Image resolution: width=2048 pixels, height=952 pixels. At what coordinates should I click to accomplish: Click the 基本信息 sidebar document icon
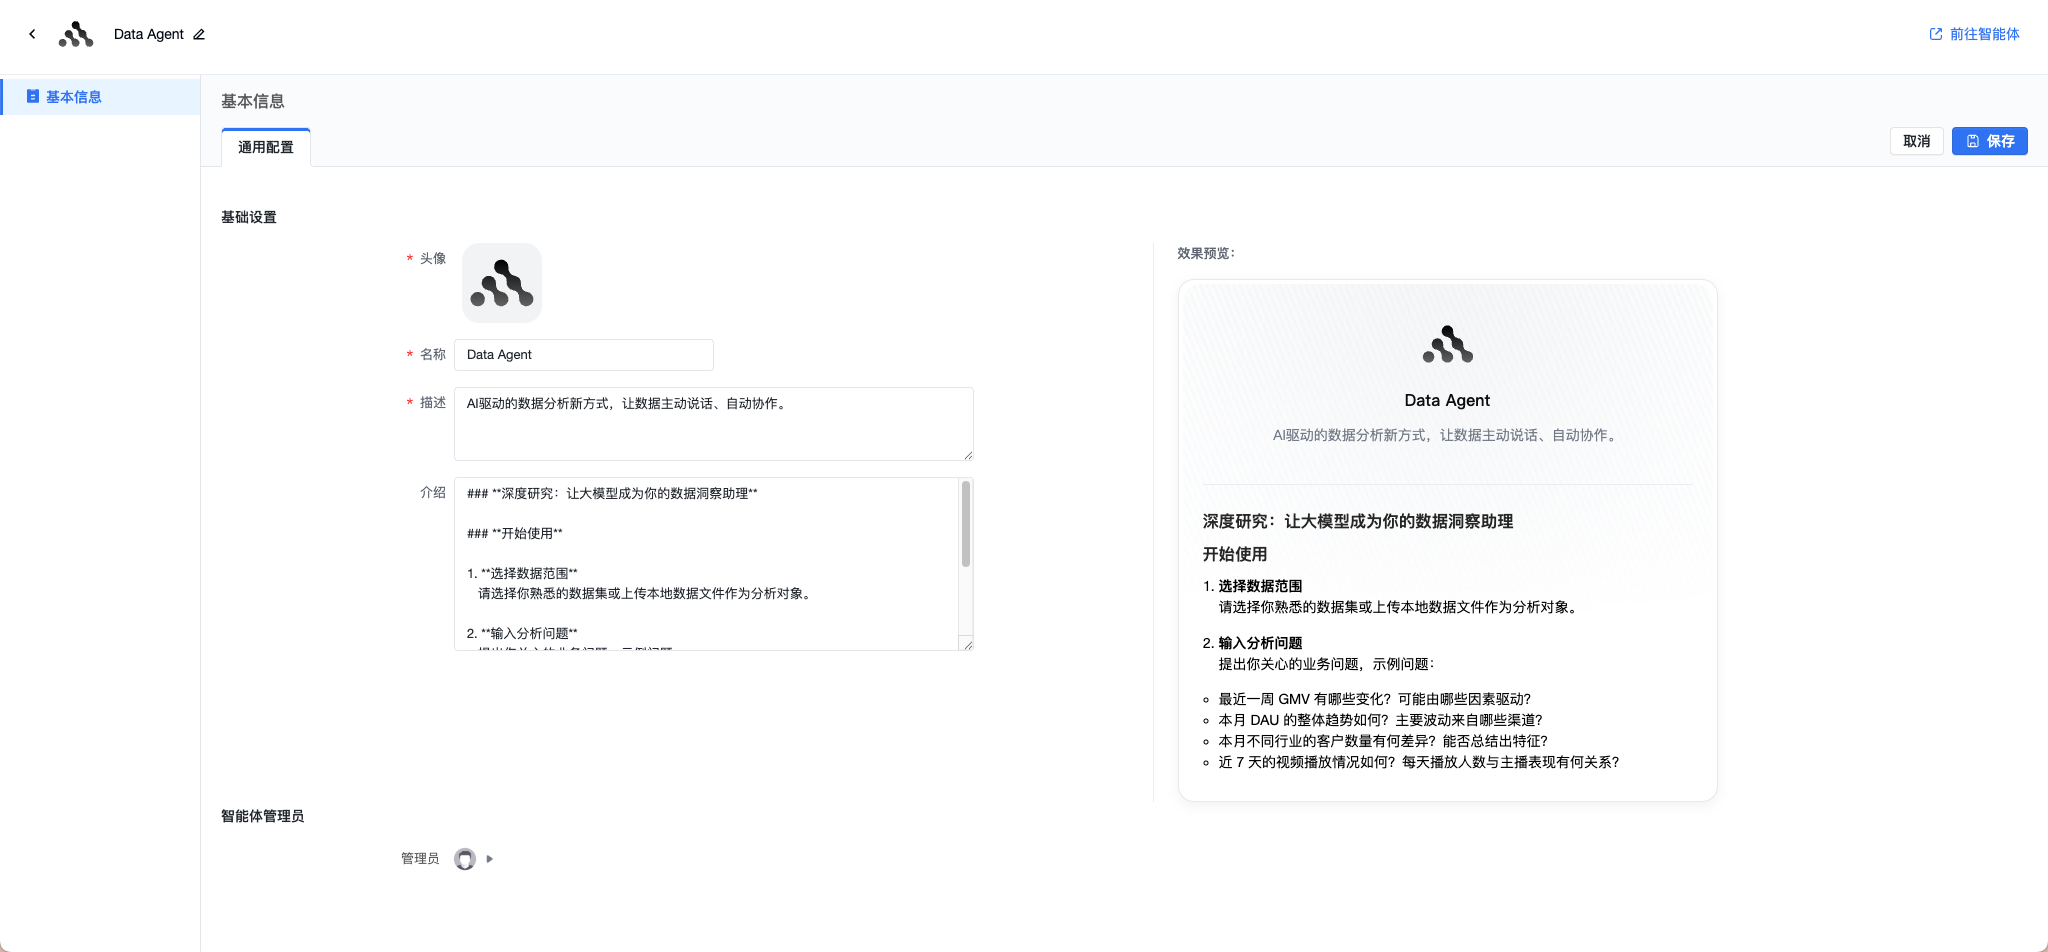pyautogui.click(x=33, y=97)
